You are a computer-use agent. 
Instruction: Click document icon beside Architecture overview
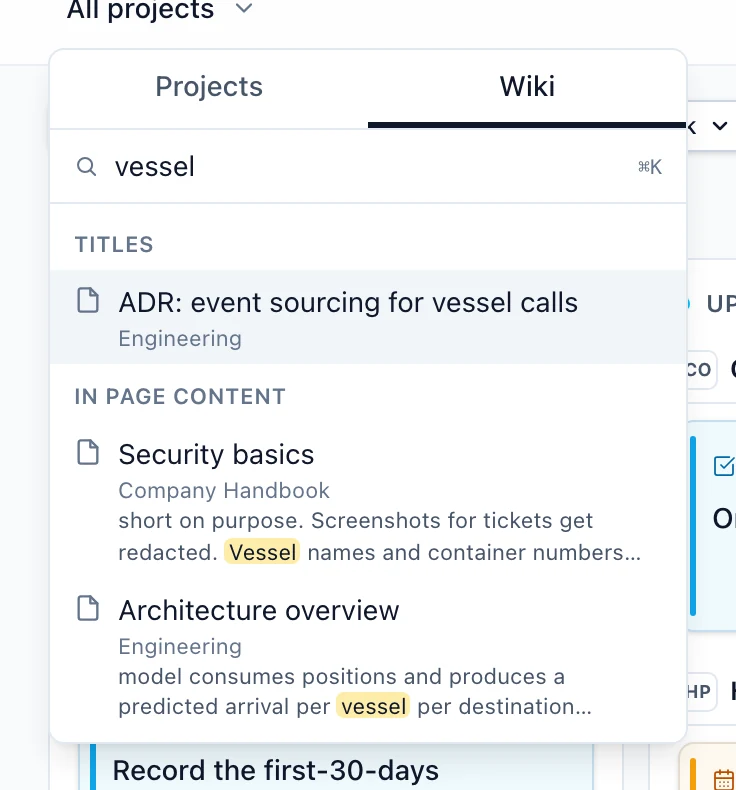coord(88,608)
